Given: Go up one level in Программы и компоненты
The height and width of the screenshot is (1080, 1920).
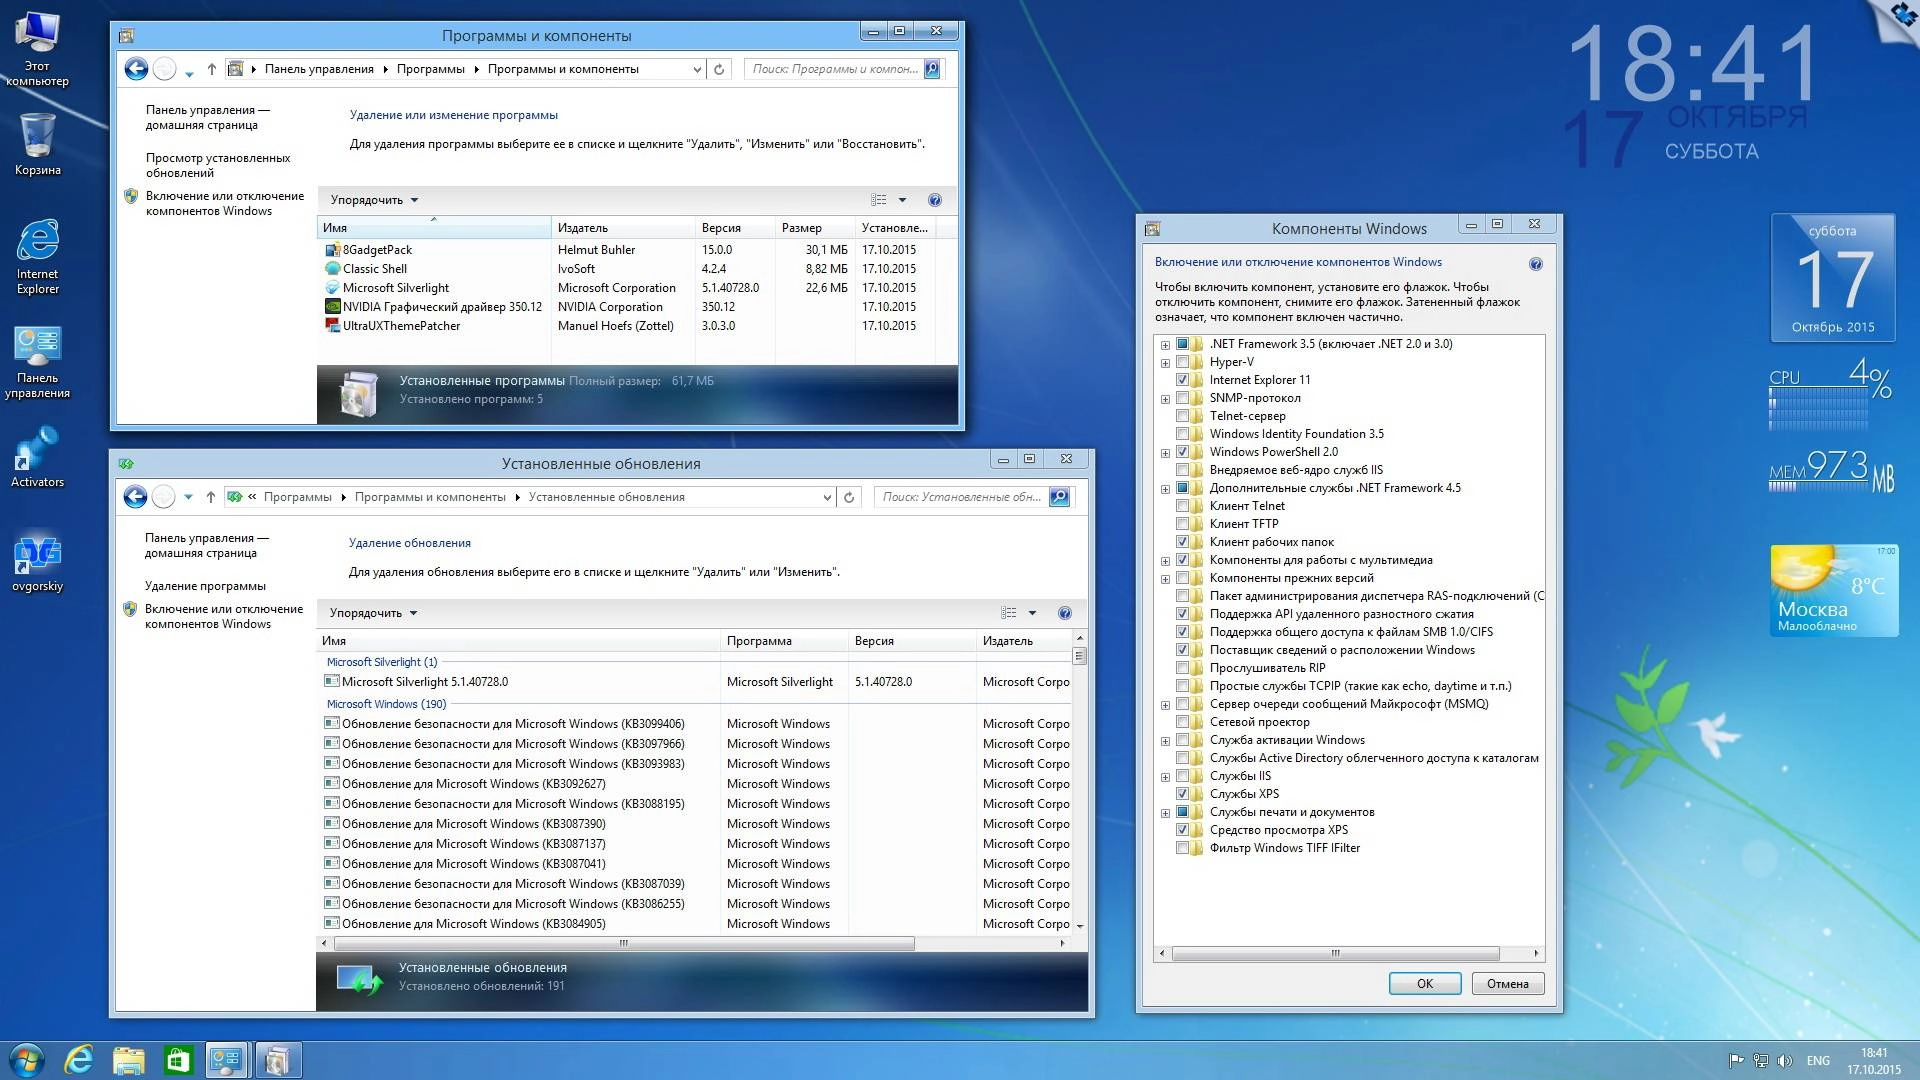Looking at the screenshot, I should pos(211,69).
